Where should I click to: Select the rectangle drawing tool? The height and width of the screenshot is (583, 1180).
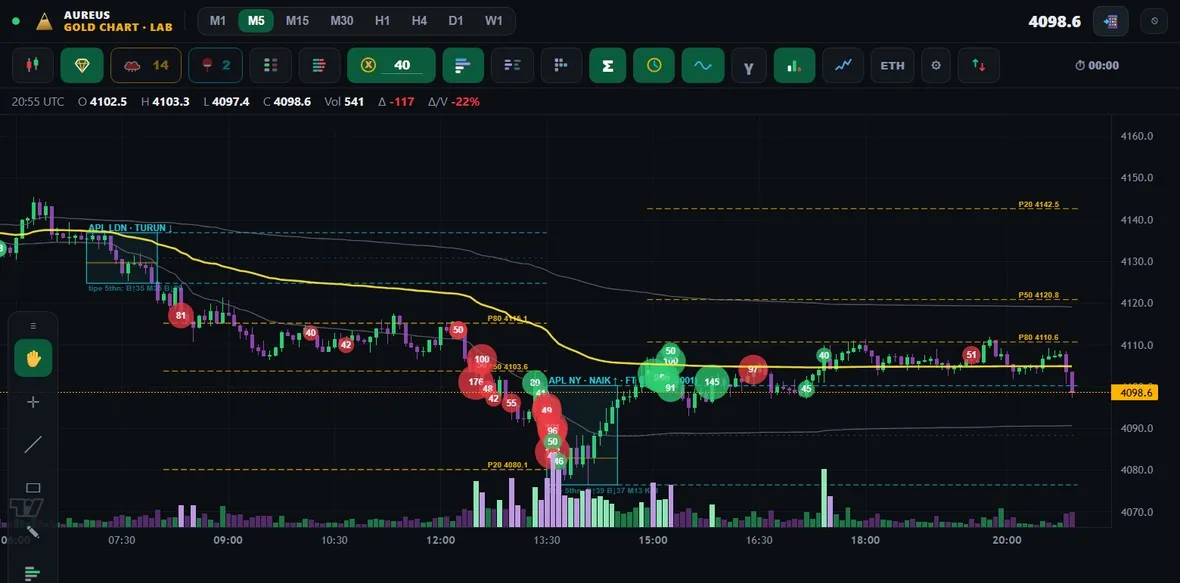click(33, 487)
